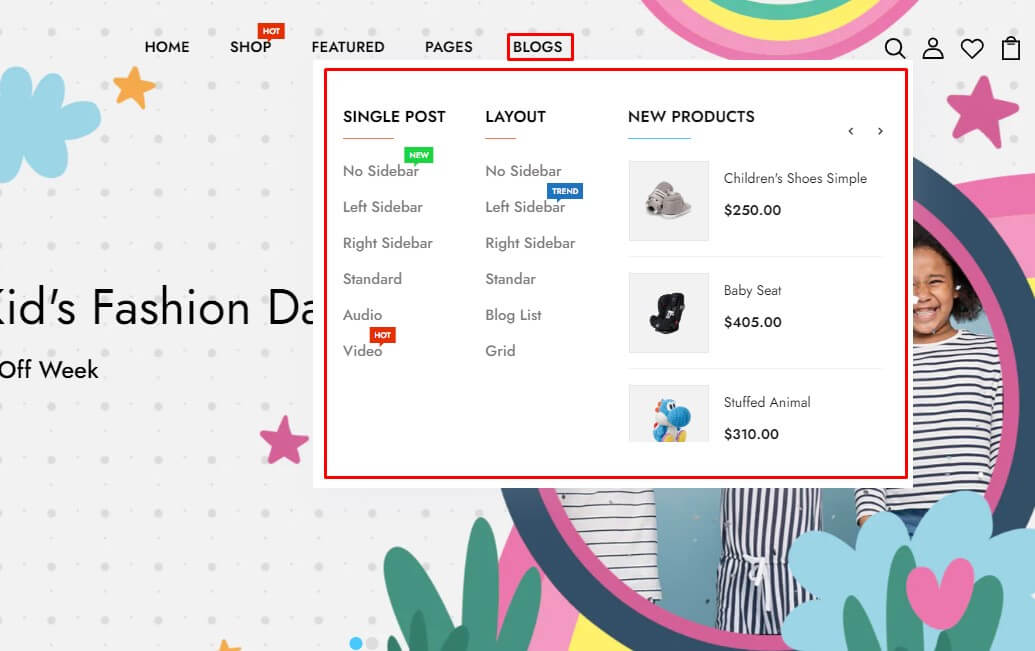Image resolution: width=1035 pixels, height=651 pixels.
Task: Open the search magnifier icon
Action: click(895, 48)
